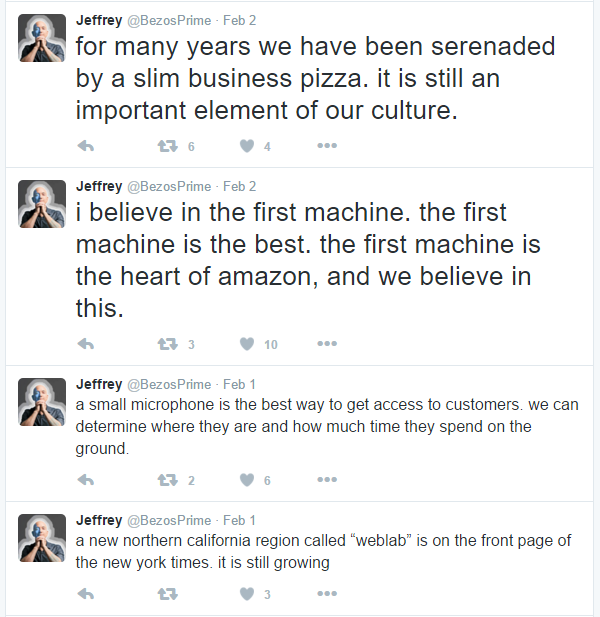The image size is (600, 617).
Task: Retweet the weblab region tweet
Action: pyautogui.click(x=167, y=594)
